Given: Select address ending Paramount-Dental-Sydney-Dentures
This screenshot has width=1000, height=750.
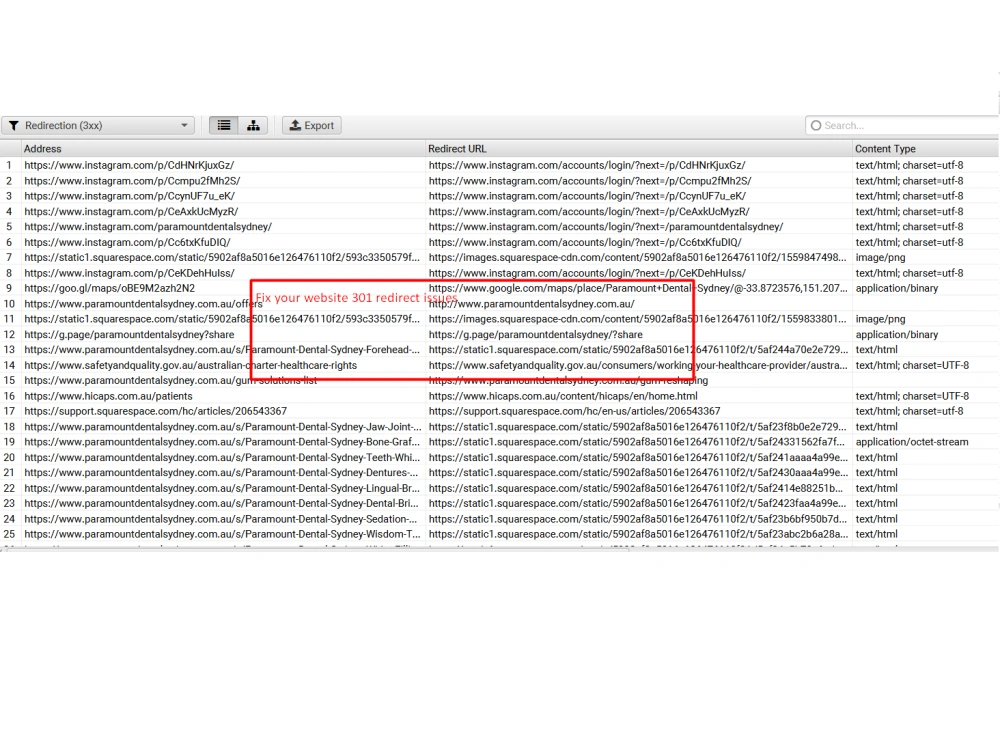Looking at the screenshot, I should 221,473.
